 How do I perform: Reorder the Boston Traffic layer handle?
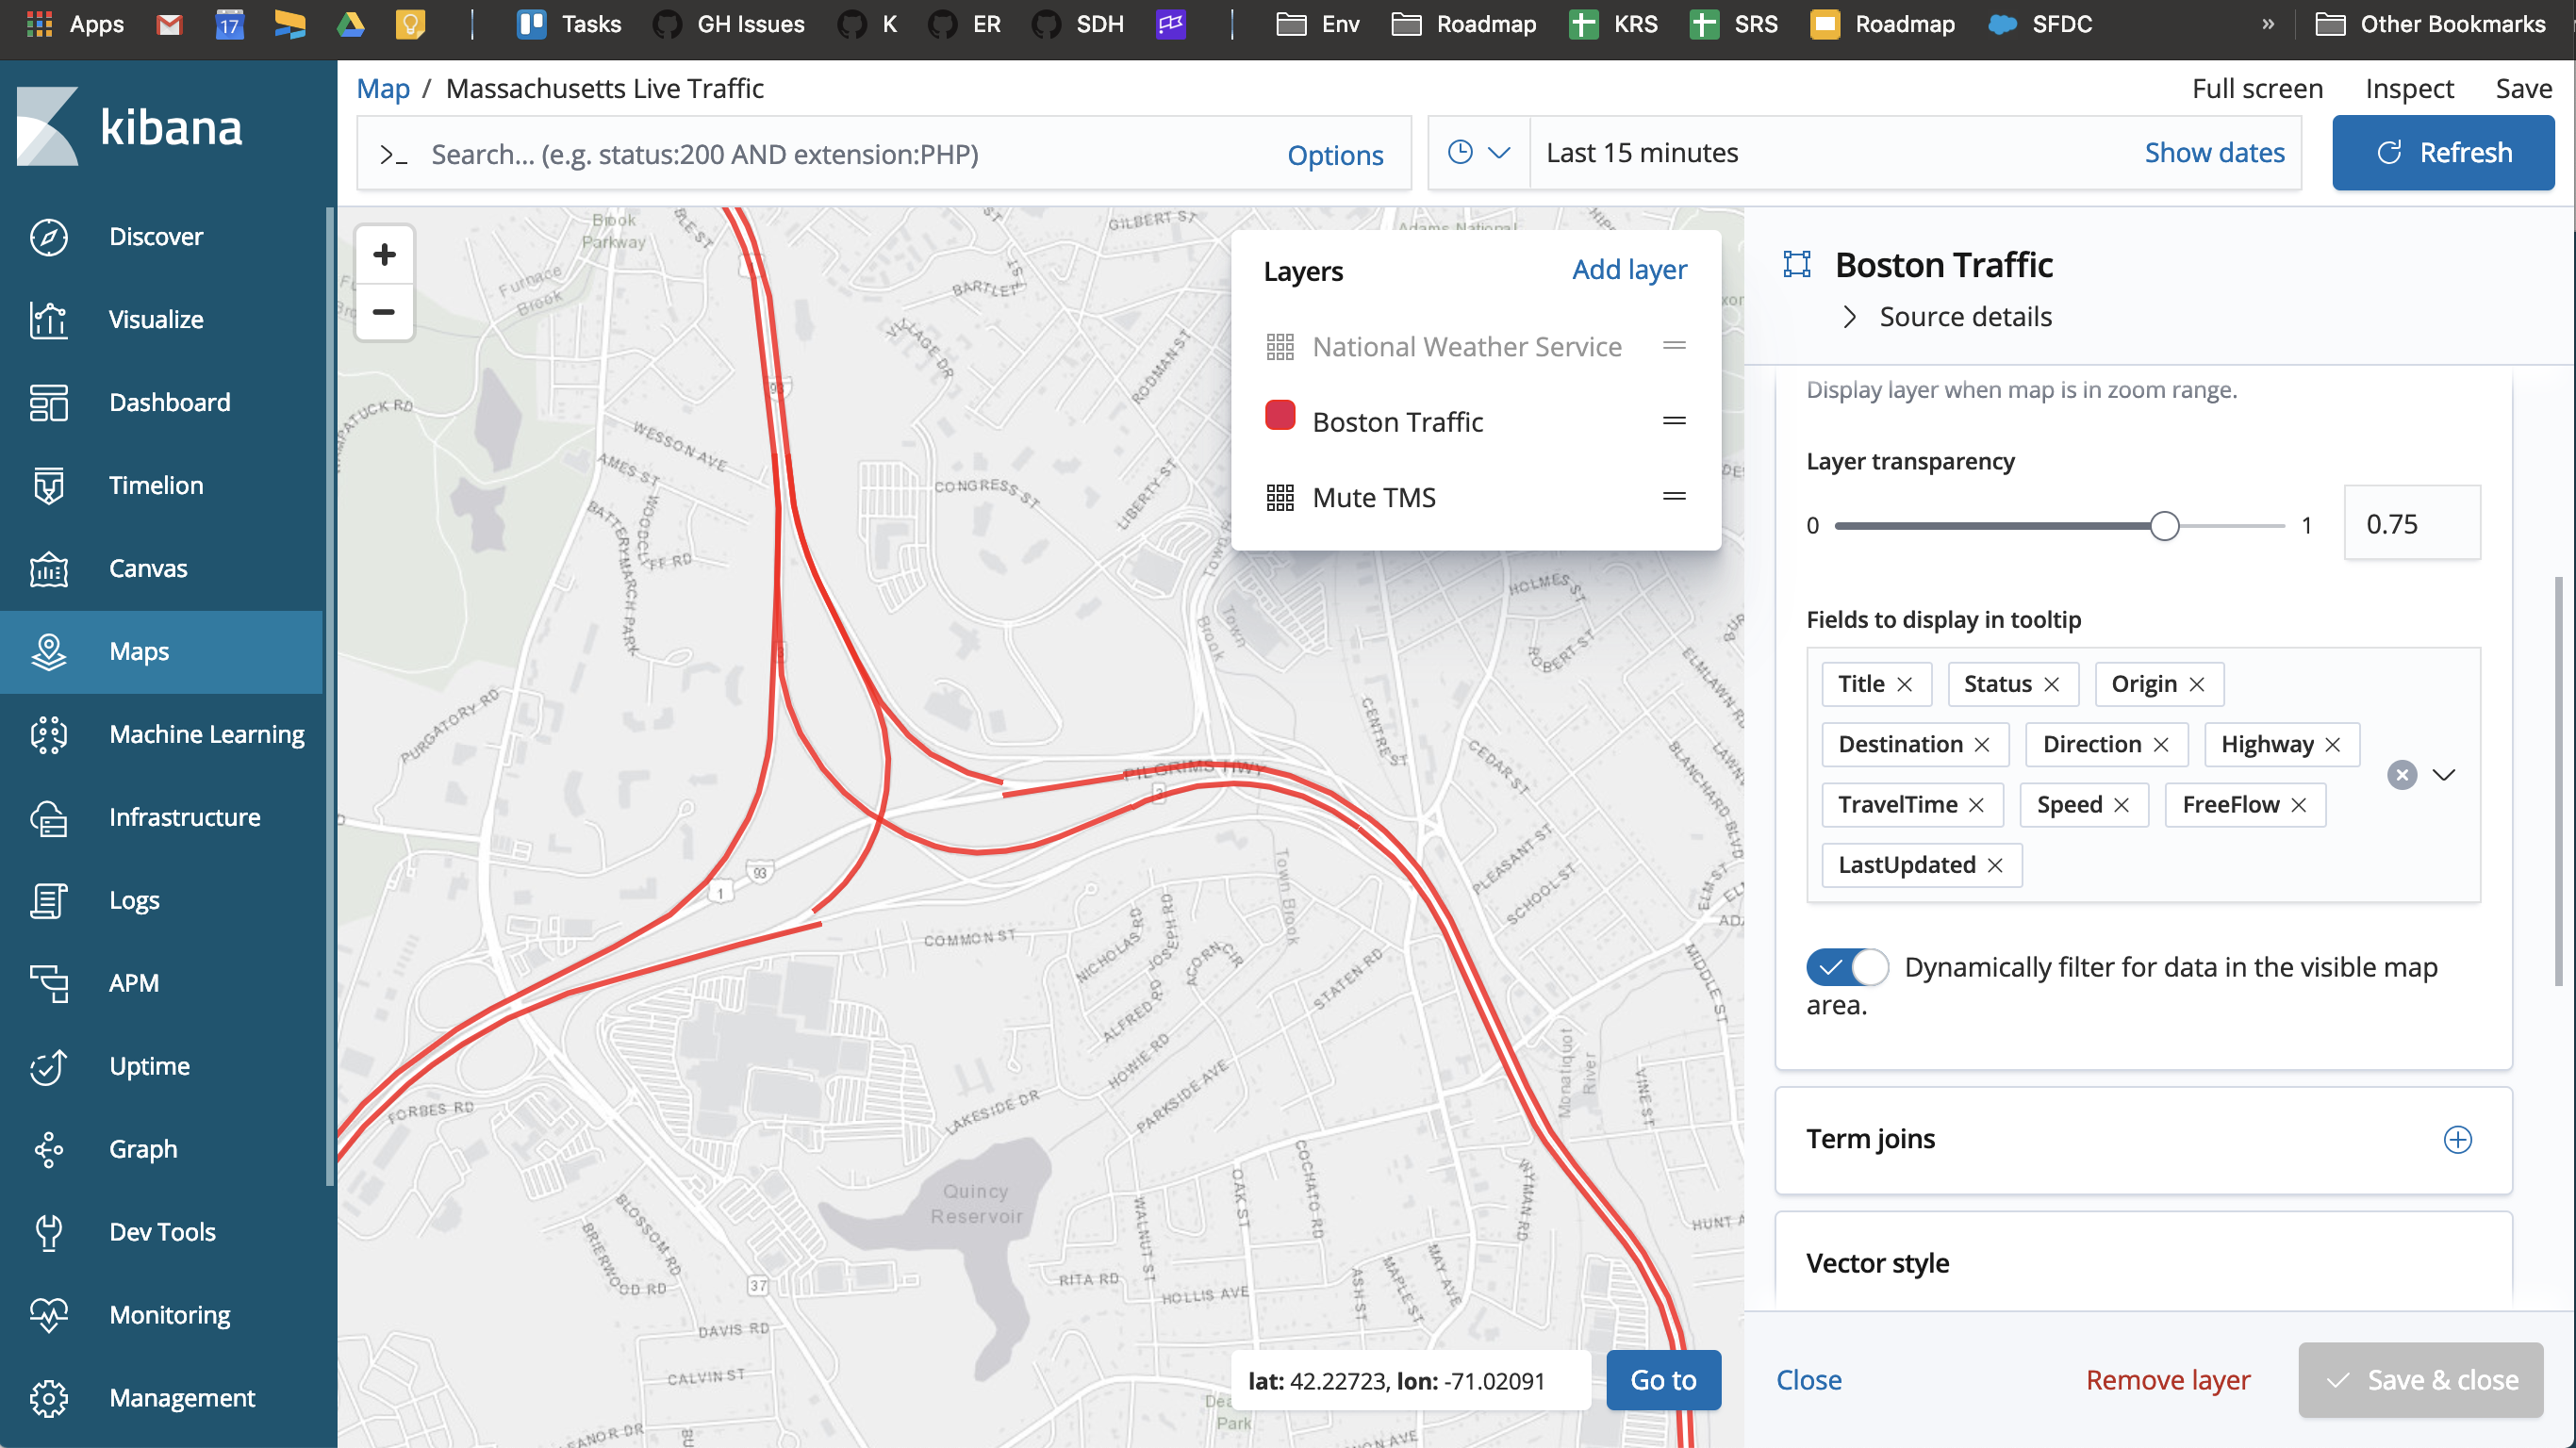1674,421
